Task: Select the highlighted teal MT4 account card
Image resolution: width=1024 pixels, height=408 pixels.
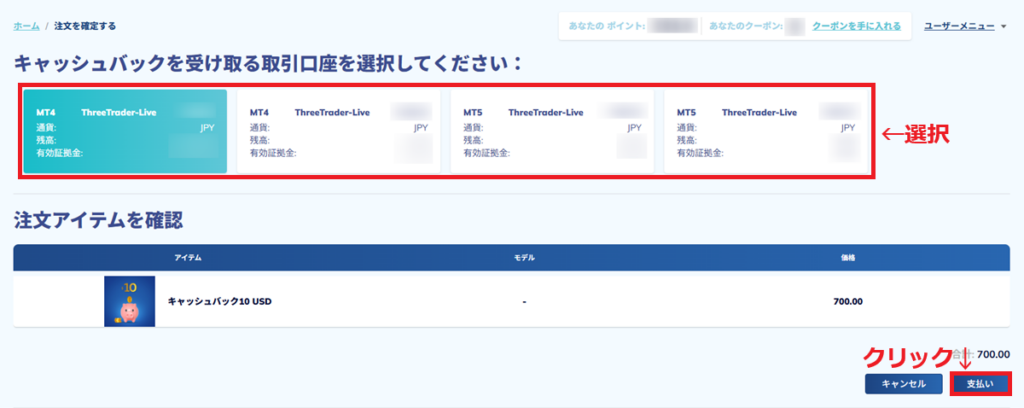Action: click(x=125, y=131)
